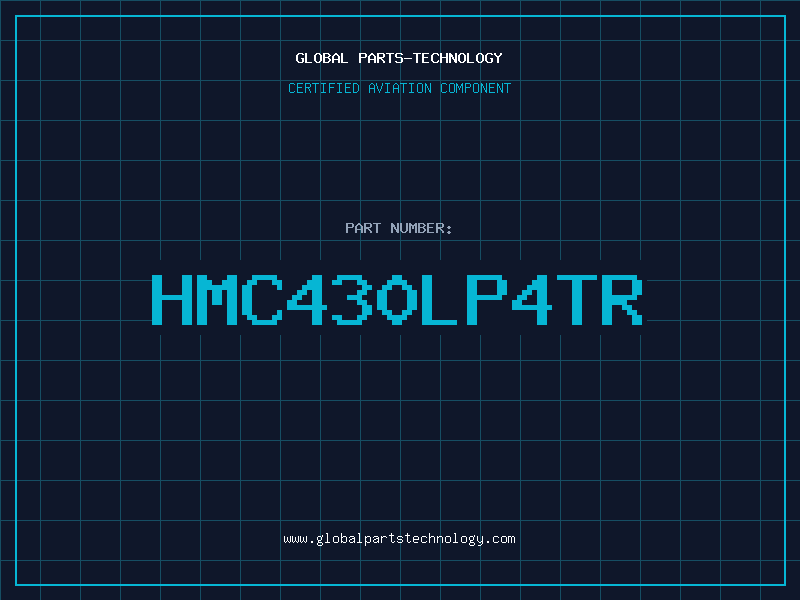The height and width of the screenshot is (600, 800).
Task: Click the PART NUMBER: label
Action: pyautogui.click(x=399, y=228)
